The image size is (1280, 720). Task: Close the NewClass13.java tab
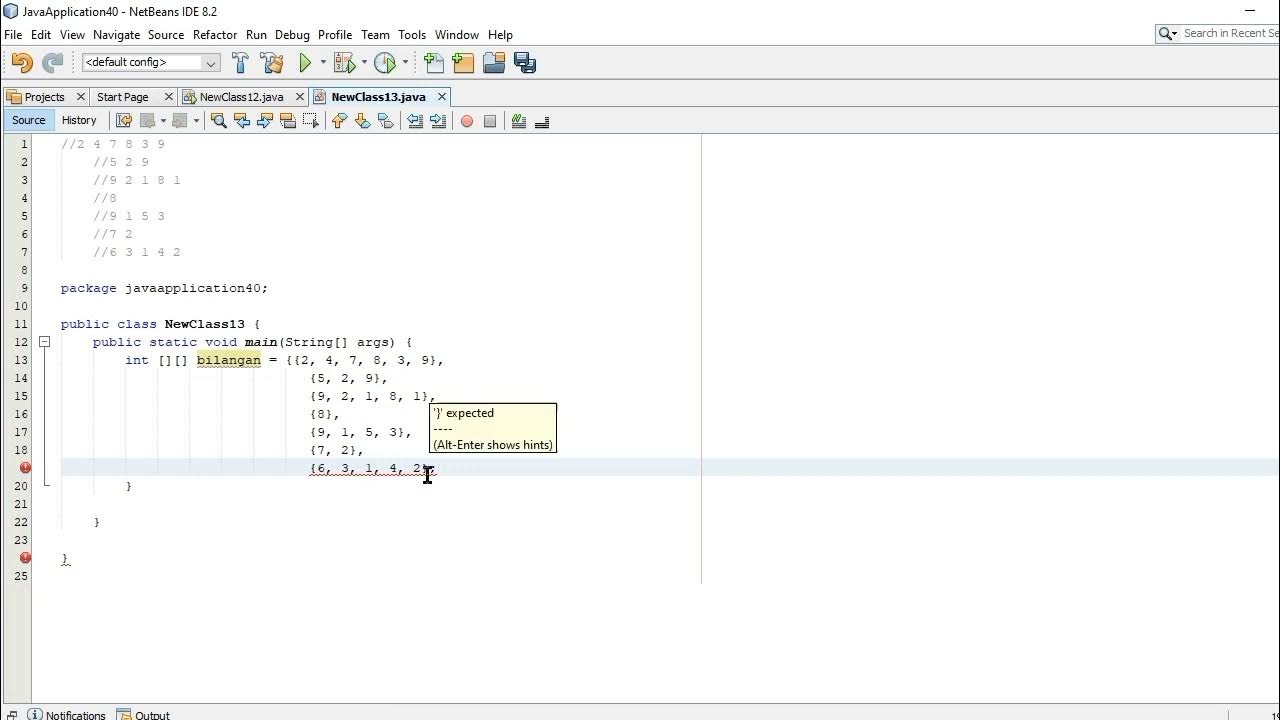point(442,97)
